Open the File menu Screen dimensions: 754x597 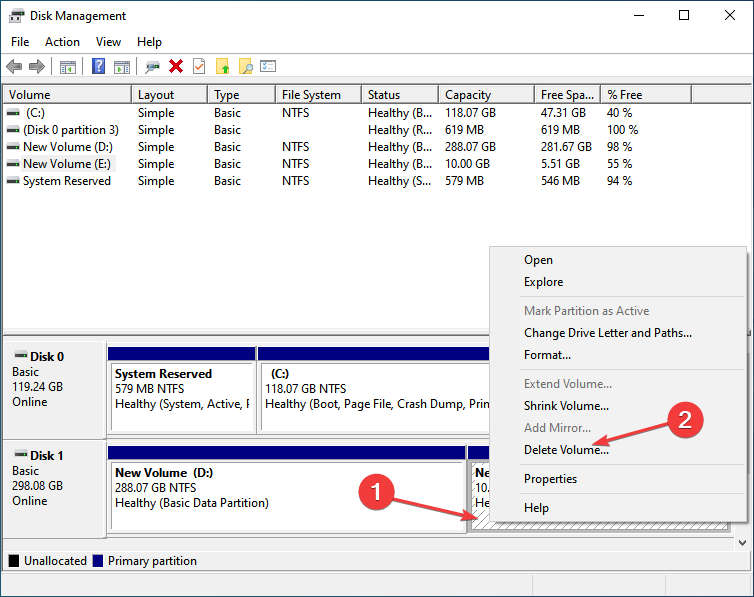[x=20, y=42]
